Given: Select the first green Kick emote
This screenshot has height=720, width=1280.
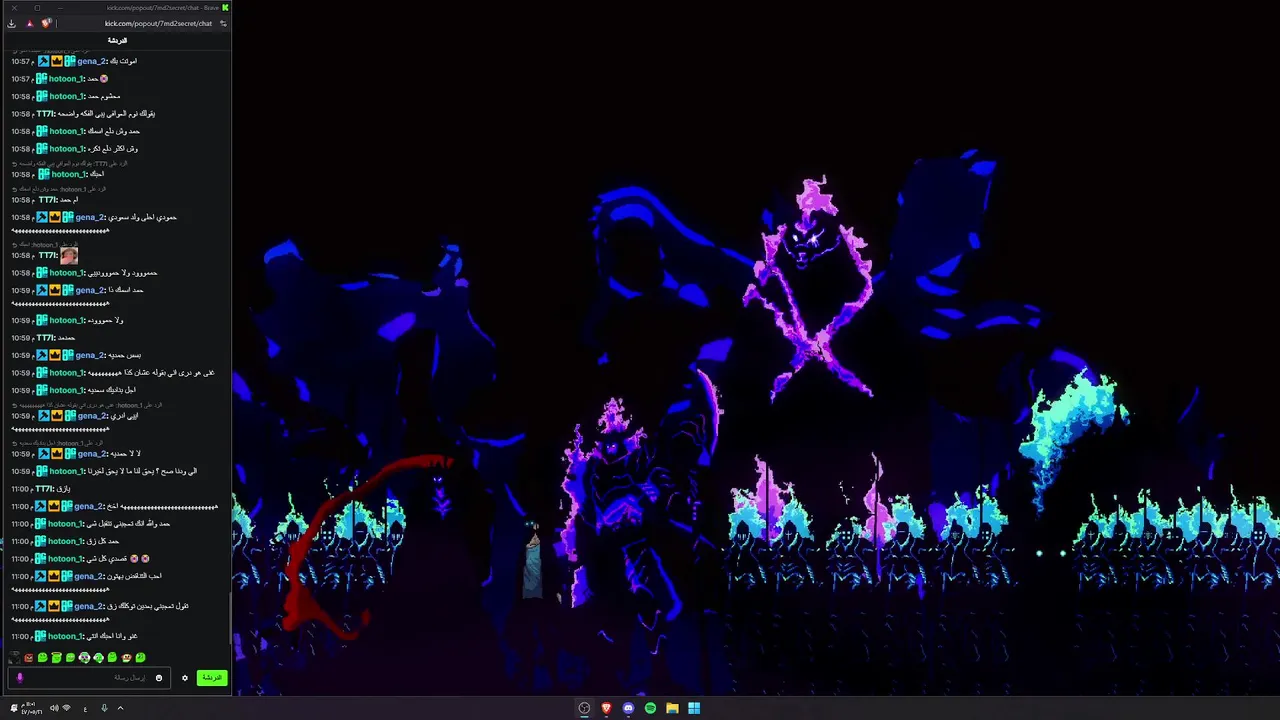Looking at the screenshot, I should 42,658.
